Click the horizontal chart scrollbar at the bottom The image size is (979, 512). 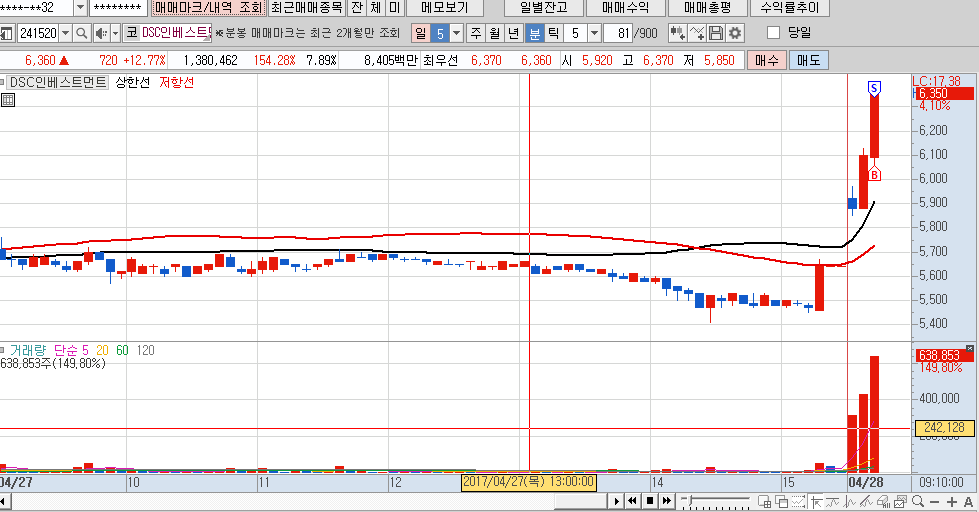tap(300, 501)
